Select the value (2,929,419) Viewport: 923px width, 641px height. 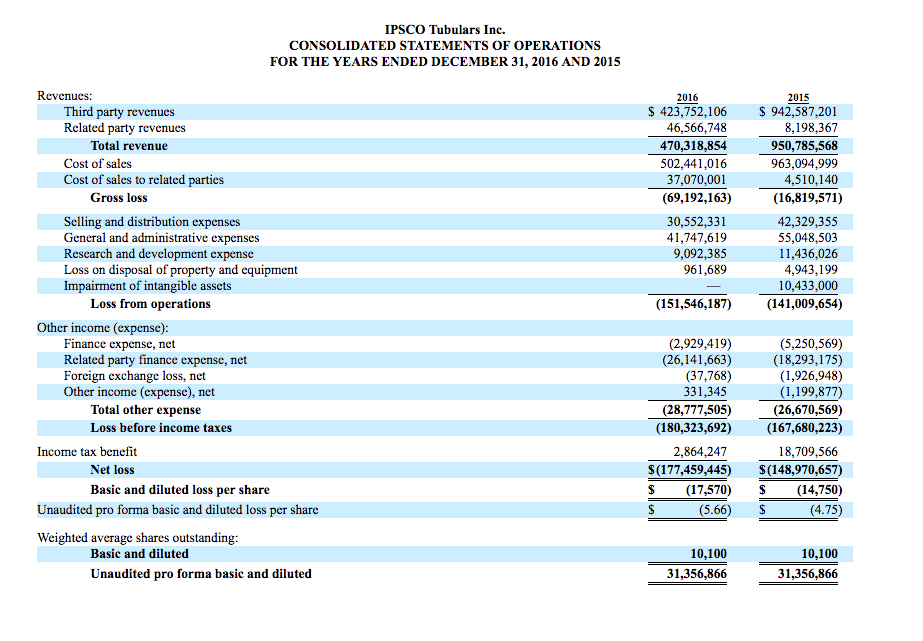pyautogui.click(x=700, y=344)
